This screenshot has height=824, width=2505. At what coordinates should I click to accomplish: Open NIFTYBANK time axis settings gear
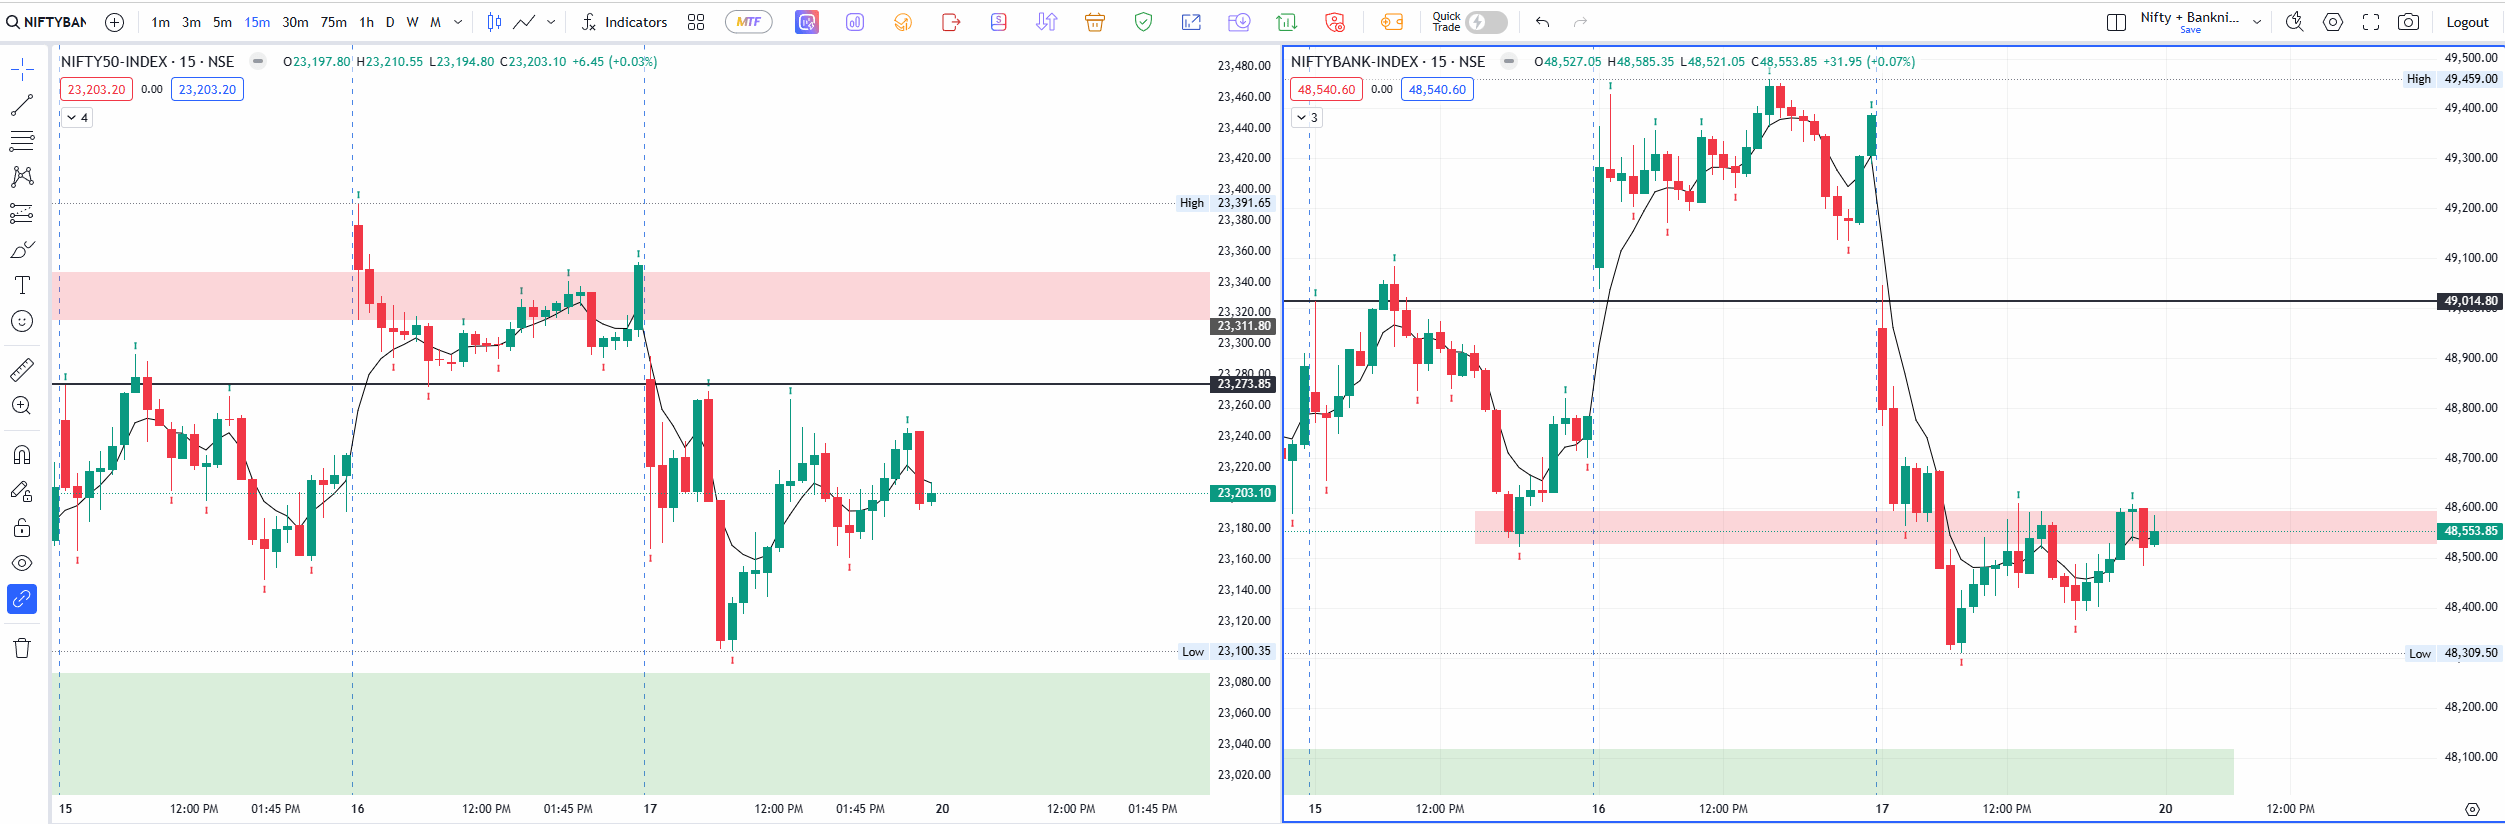(x=2472, y=809)
